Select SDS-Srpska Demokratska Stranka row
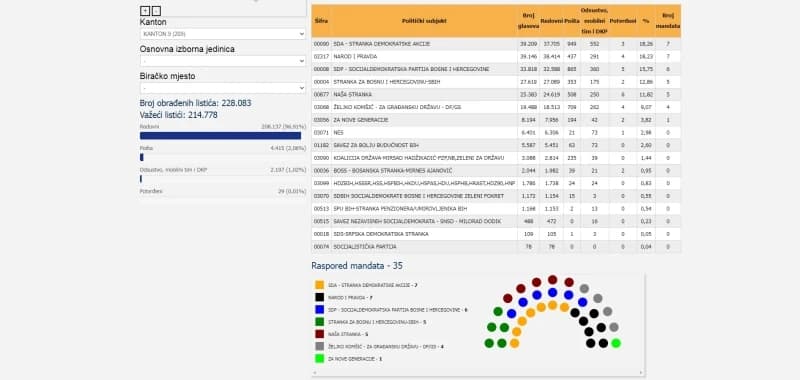The height and width of the screenshot is (380, 800). (x=496, y=234)
